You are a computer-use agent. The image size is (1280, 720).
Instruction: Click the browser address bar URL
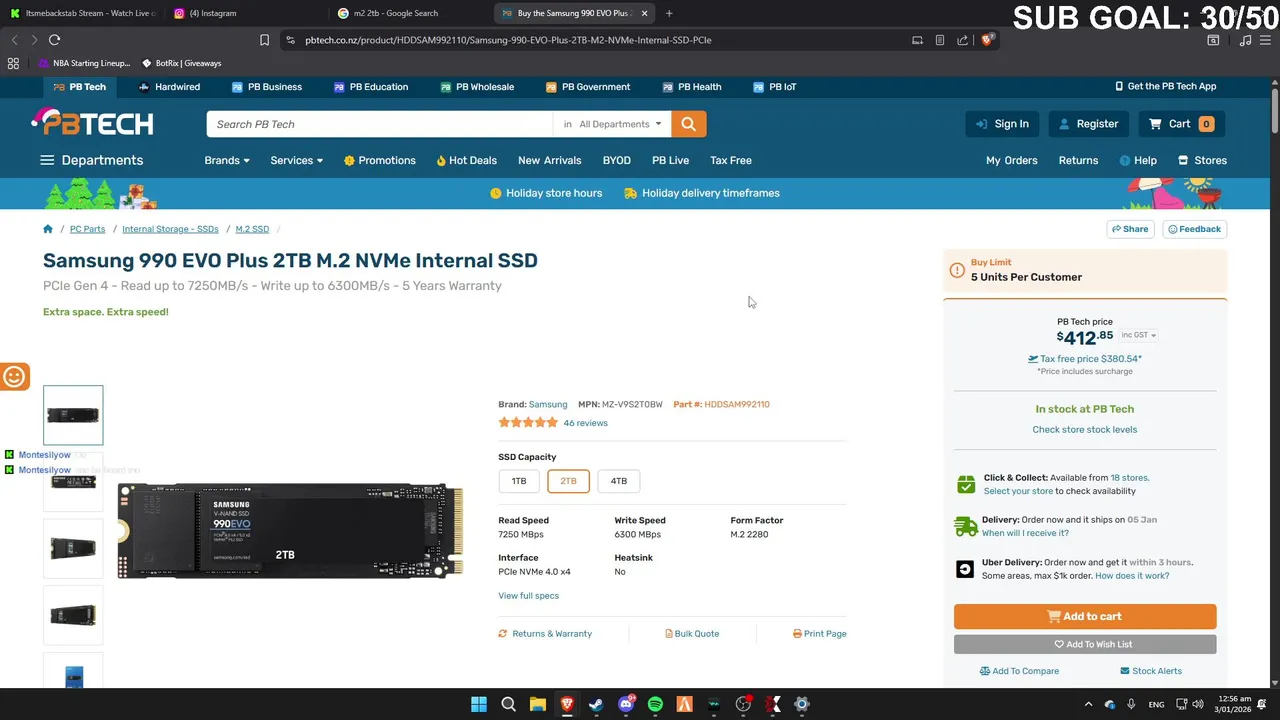[x=508, y=40]
